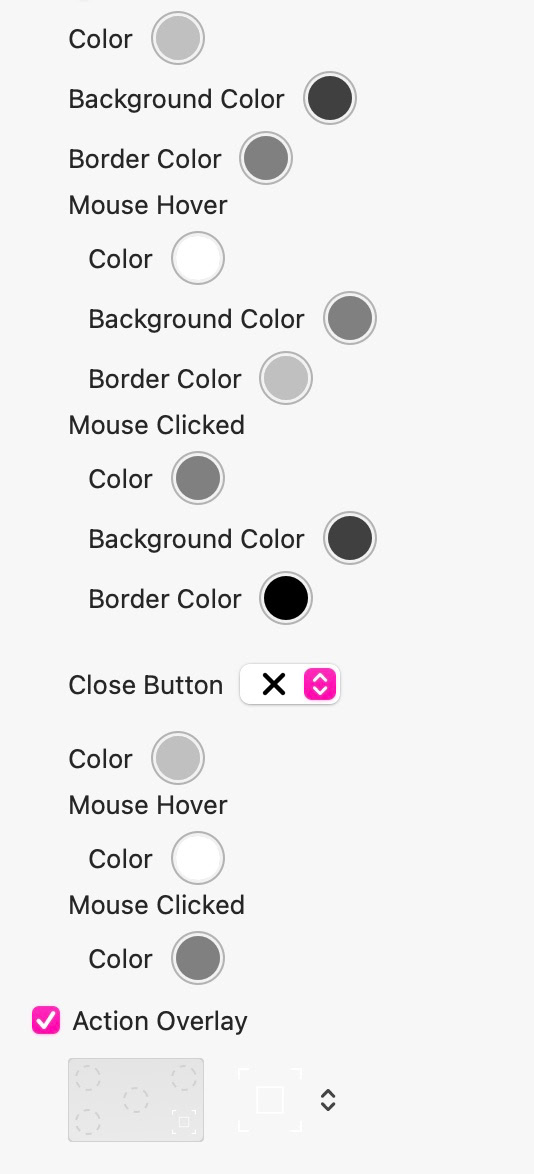Image resolution: width=534 pixels, height=1174 pixels.
Task: Open Mouse Hover Background Color swatch
Action: pos(350,318)
